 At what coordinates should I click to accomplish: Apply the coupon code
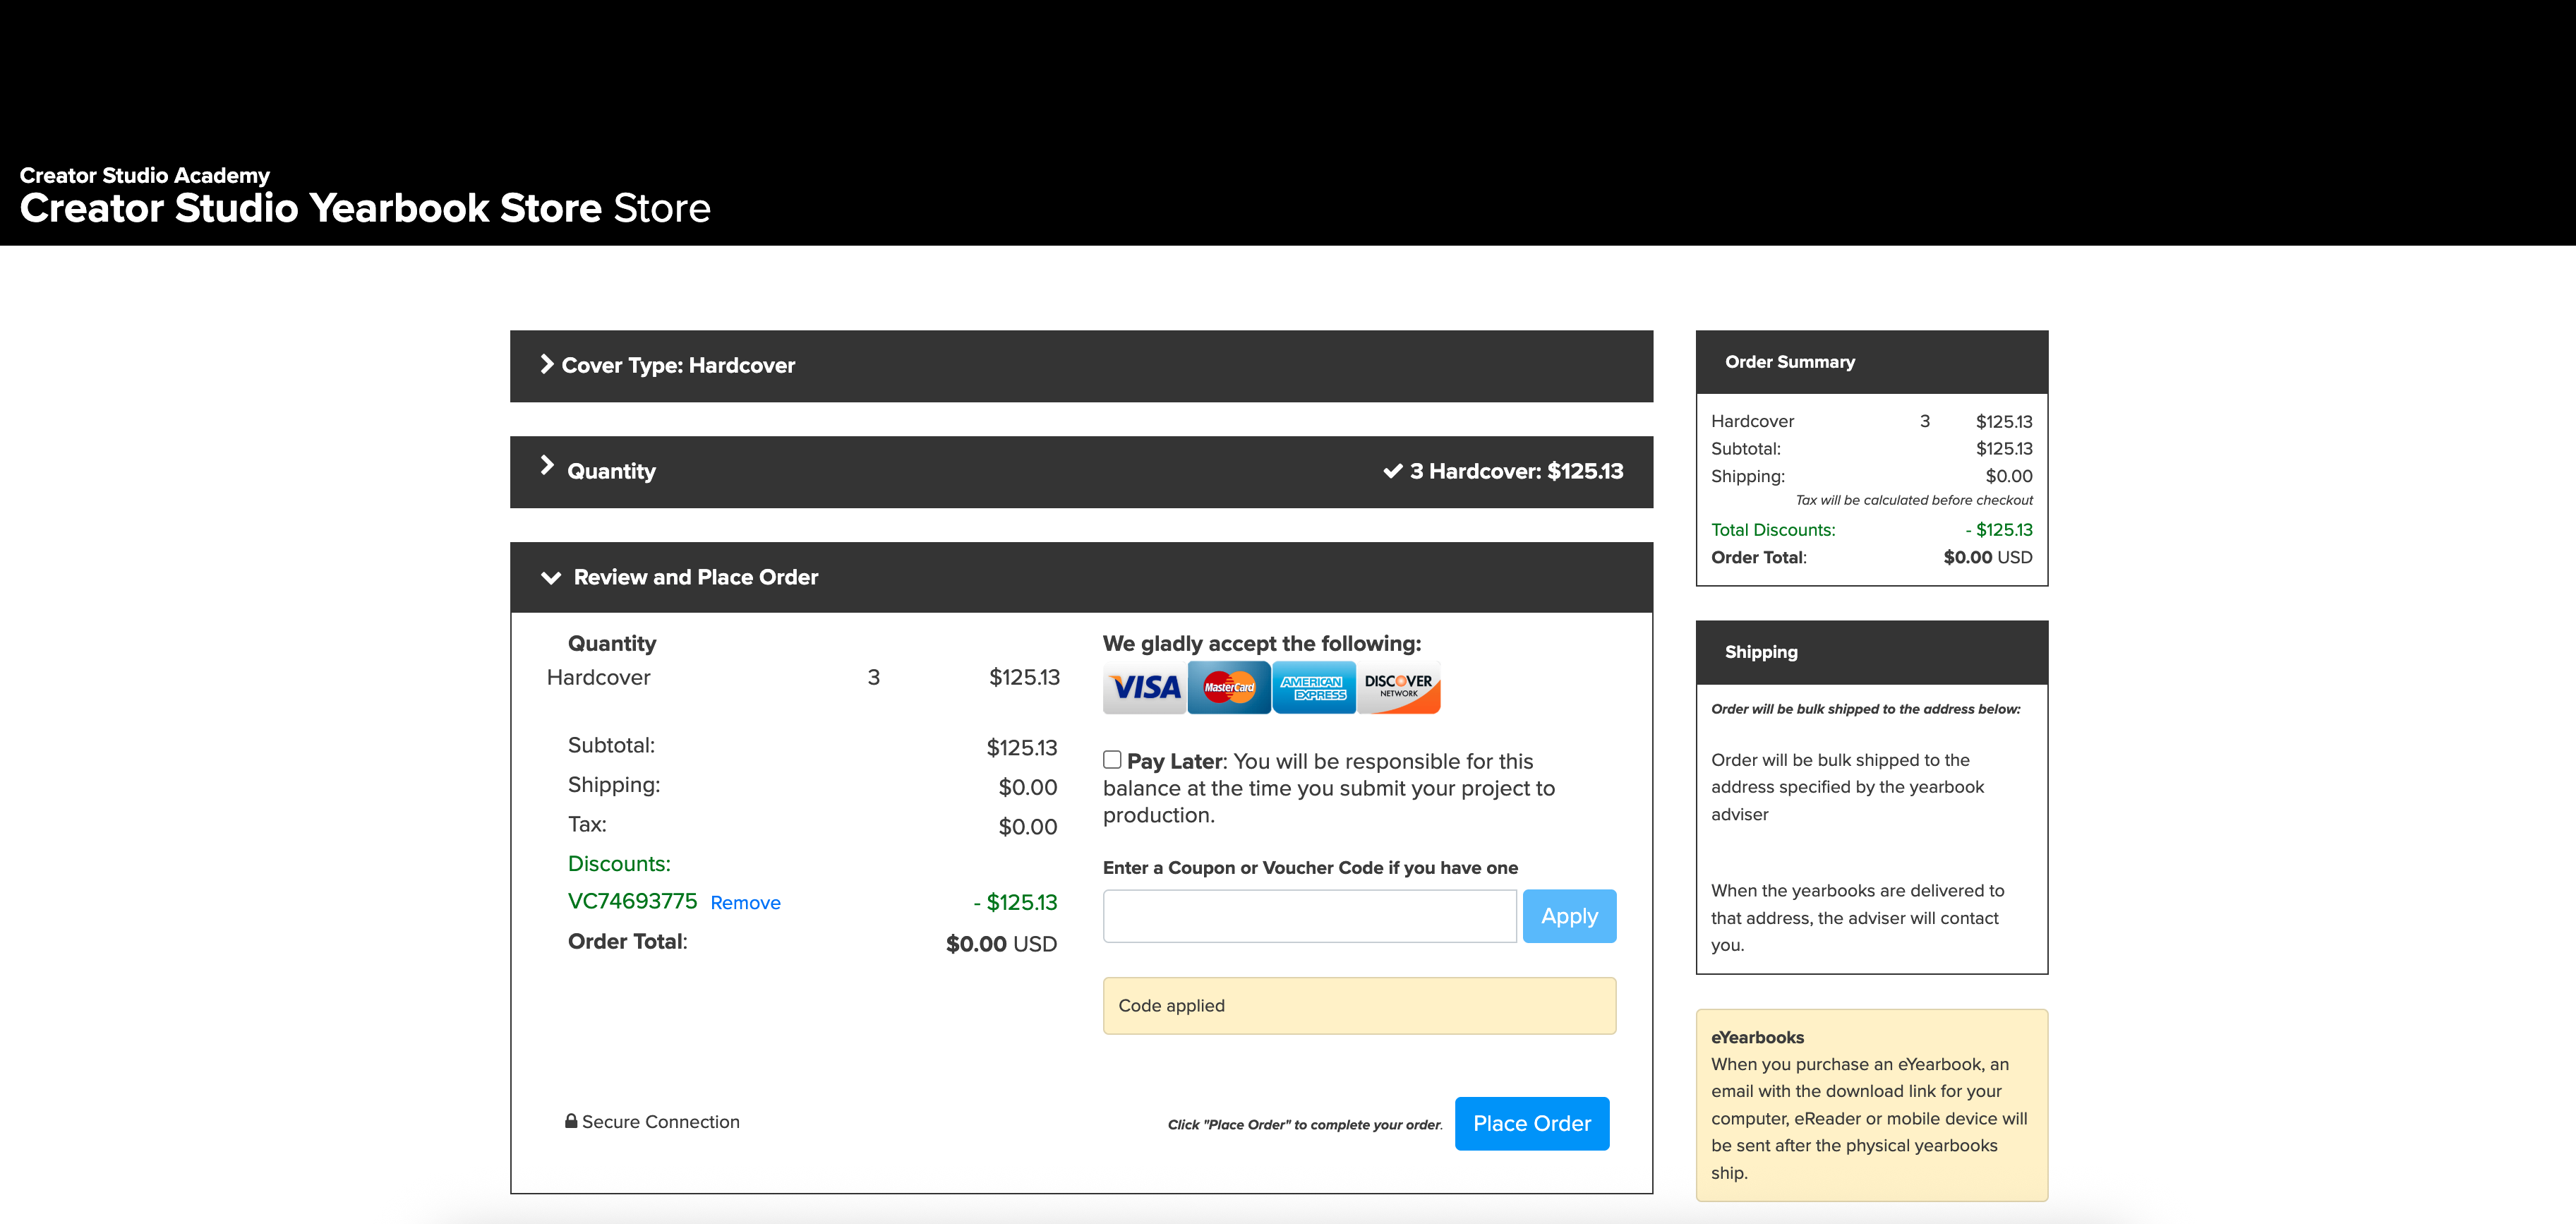[x=1569, y=916]
